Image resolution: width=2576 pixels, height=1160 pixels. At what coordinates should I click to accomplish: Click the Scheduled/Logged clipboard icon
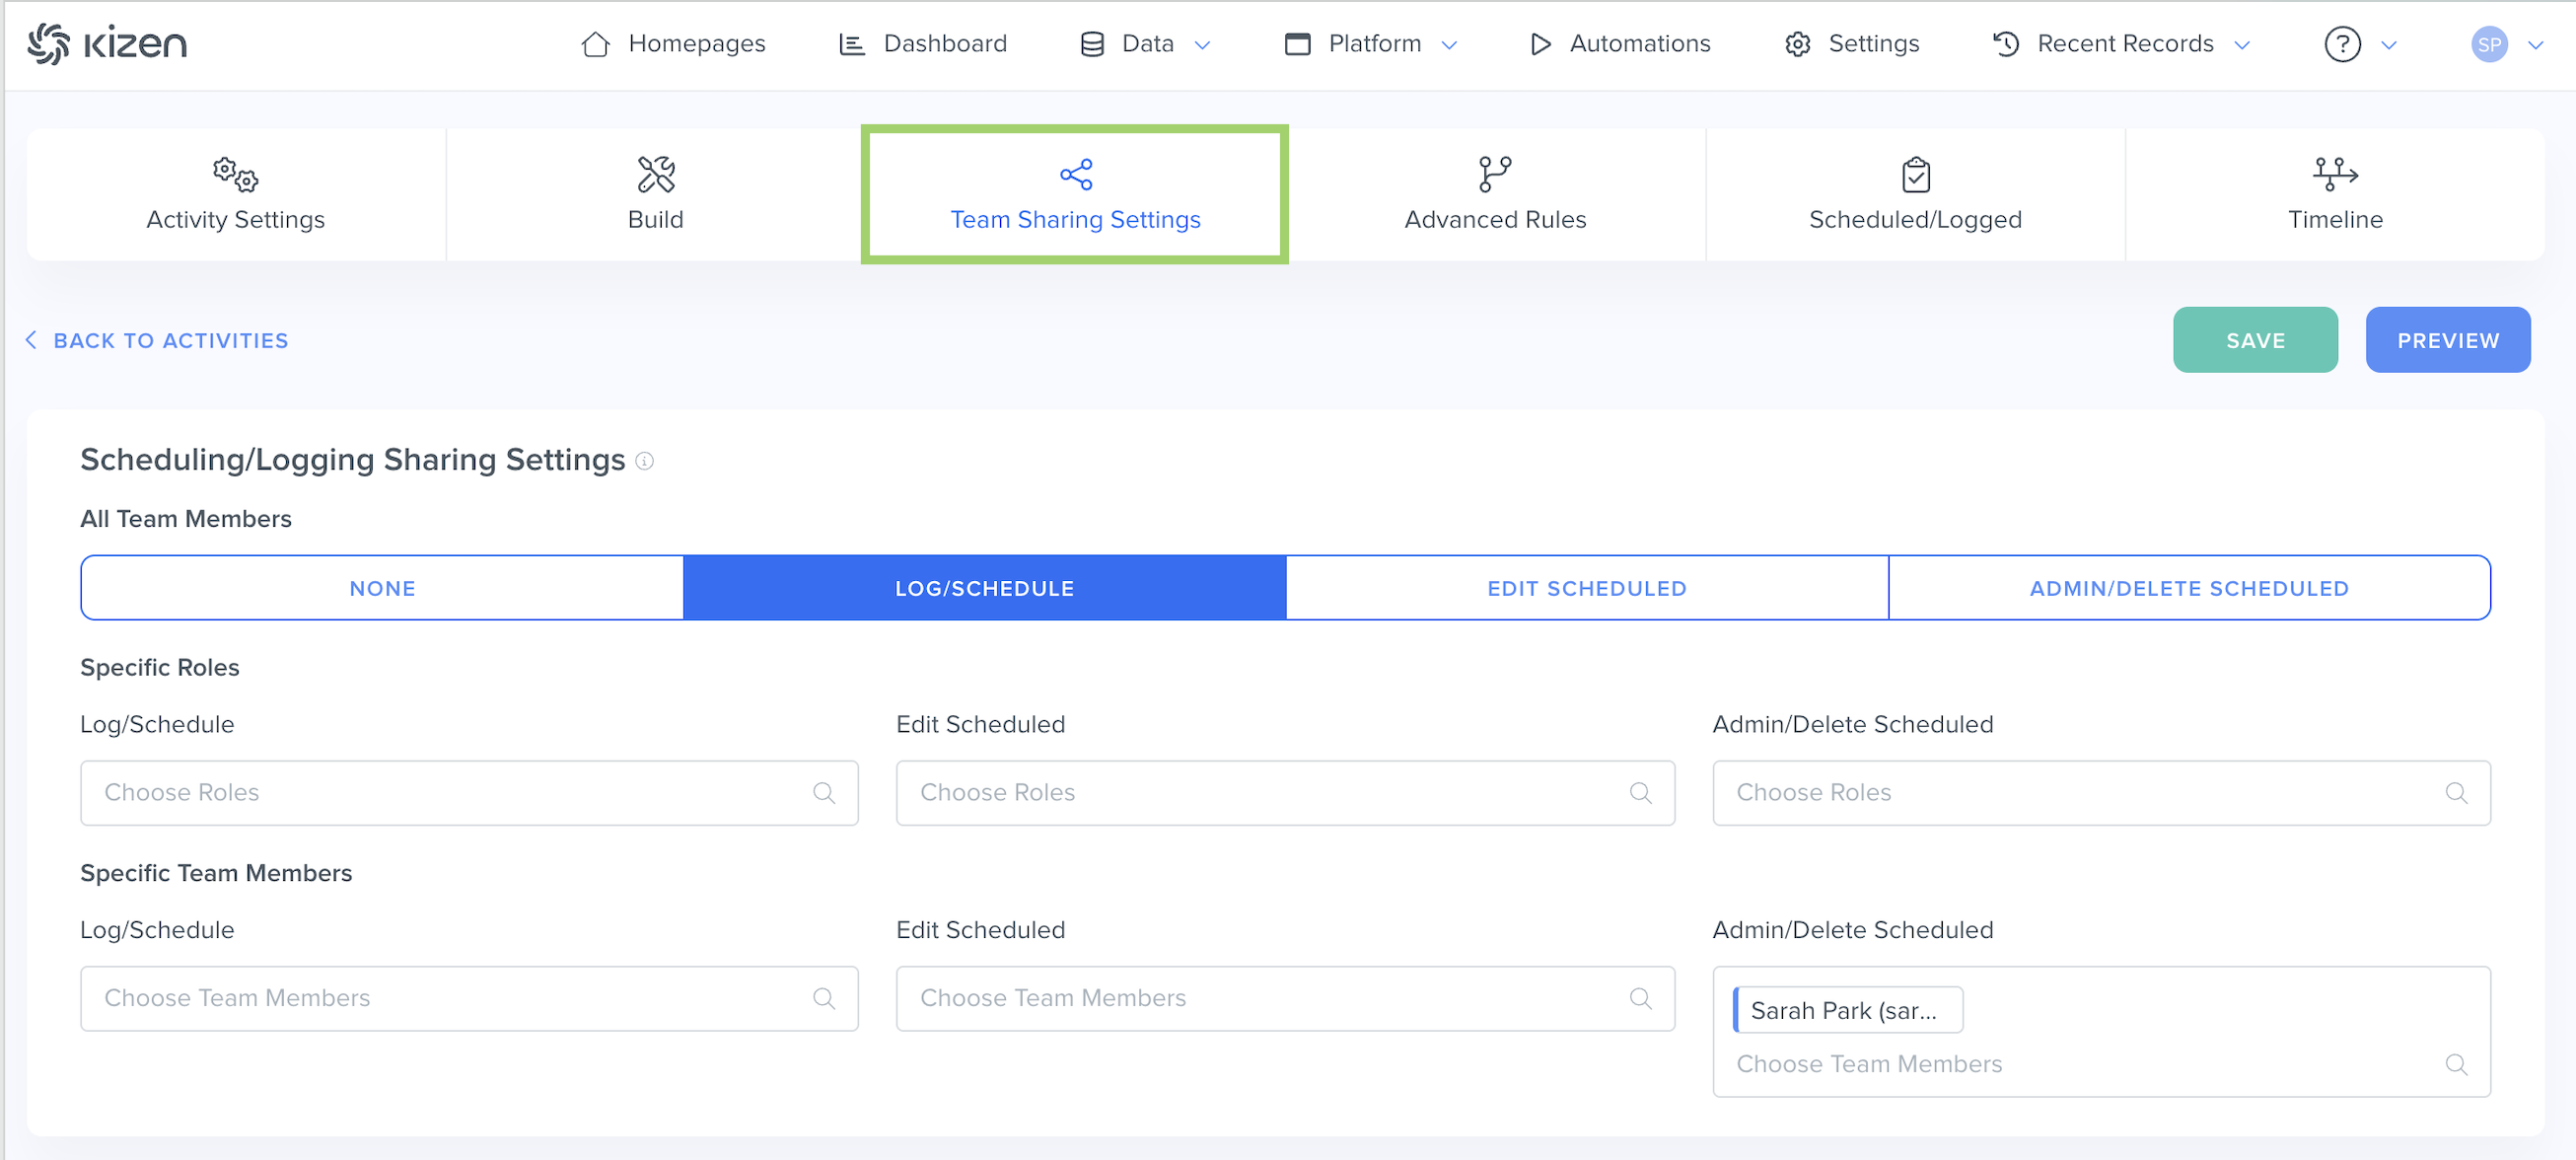point(1914,175)
